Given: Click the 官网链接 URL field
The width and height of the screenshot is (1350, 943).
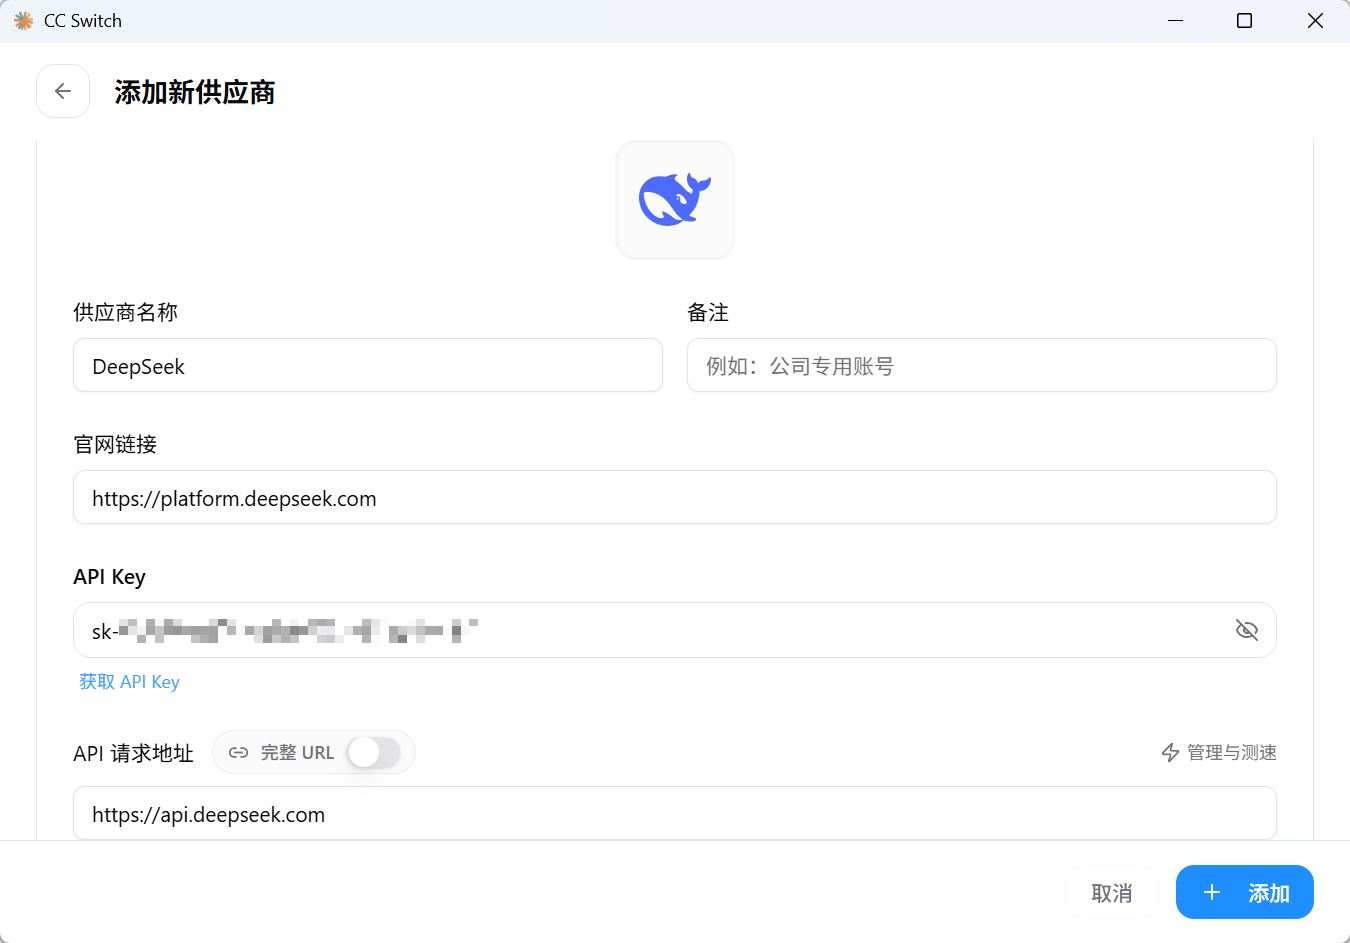Looking at the screenshot, I should click(x=675, y=498).
